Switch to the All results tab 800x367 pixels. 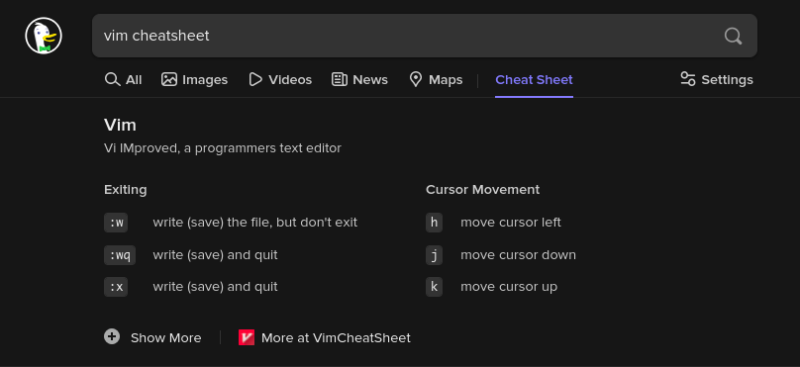pyautogui.click(x=123, y=80)
